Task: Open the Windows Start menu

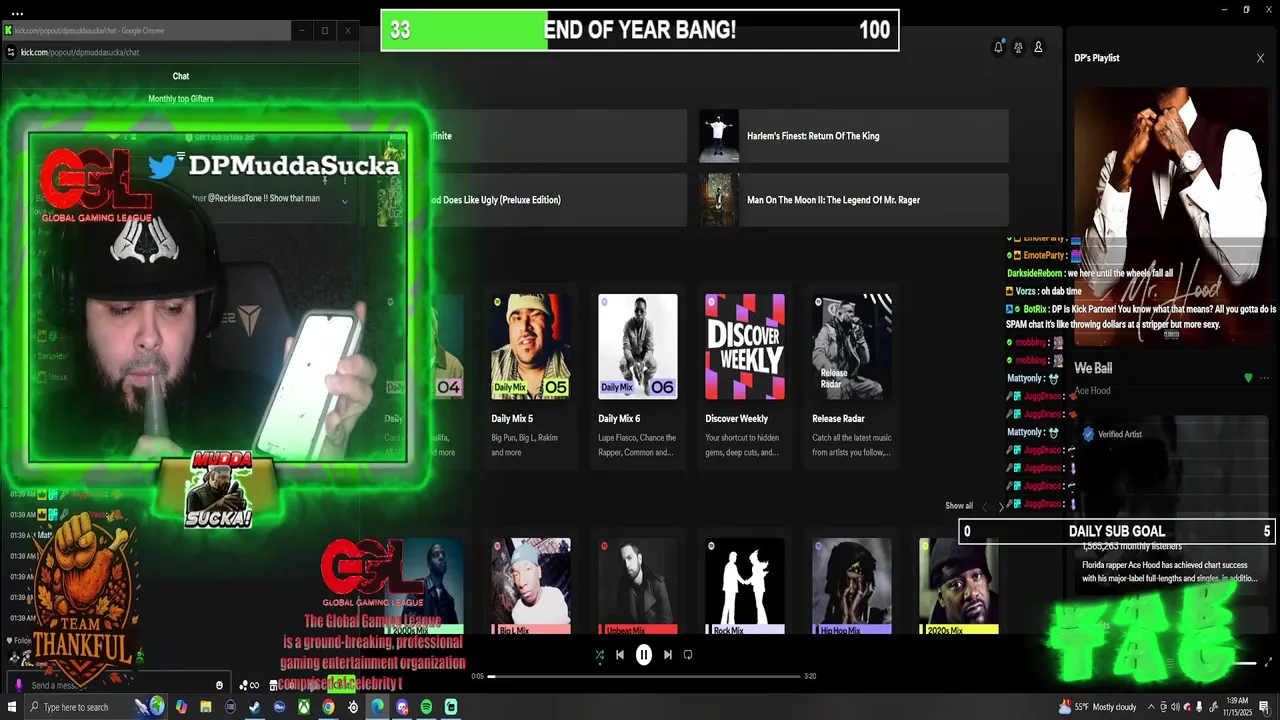Action: (x=12, y=707)
